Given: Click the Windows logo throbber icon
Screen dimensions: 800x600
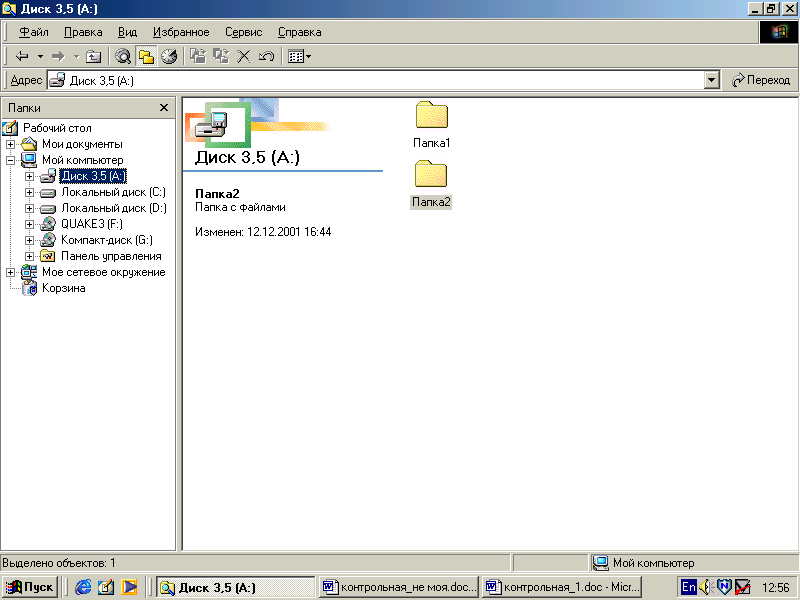Looking at the screenshot, I should [779, 32].
